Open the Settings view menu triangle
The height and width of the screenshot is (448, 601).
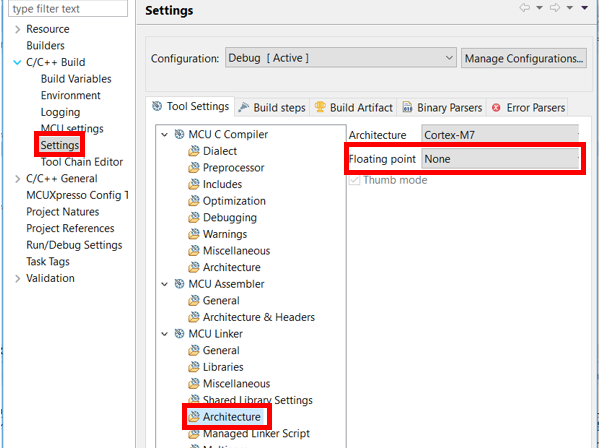point(585,8)
